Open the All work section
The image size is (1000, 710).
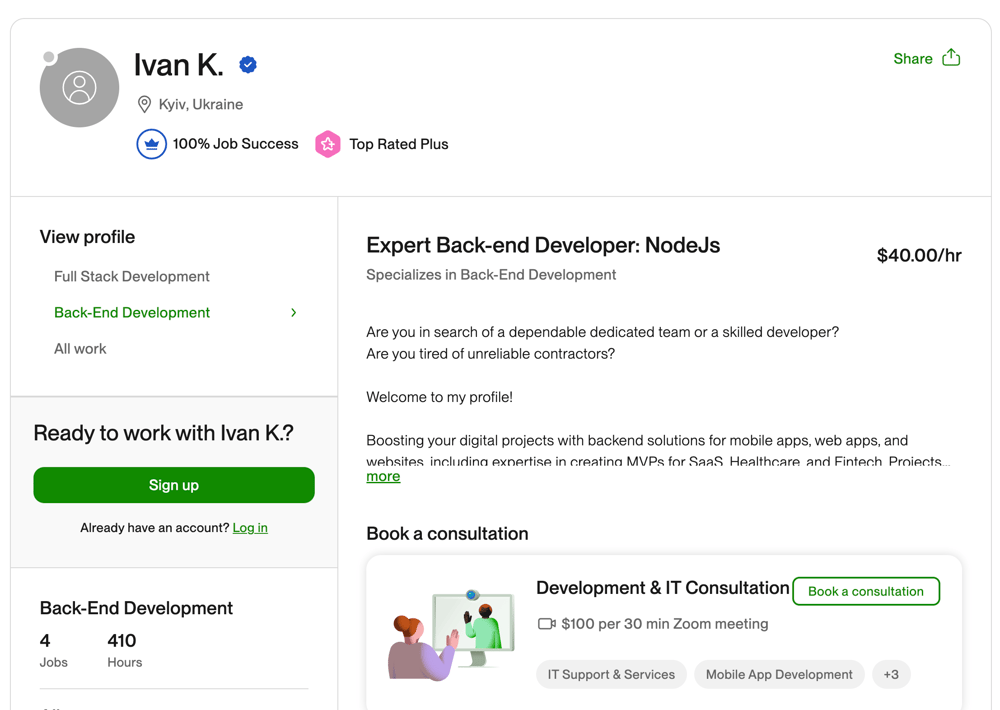tap(80, 348)
